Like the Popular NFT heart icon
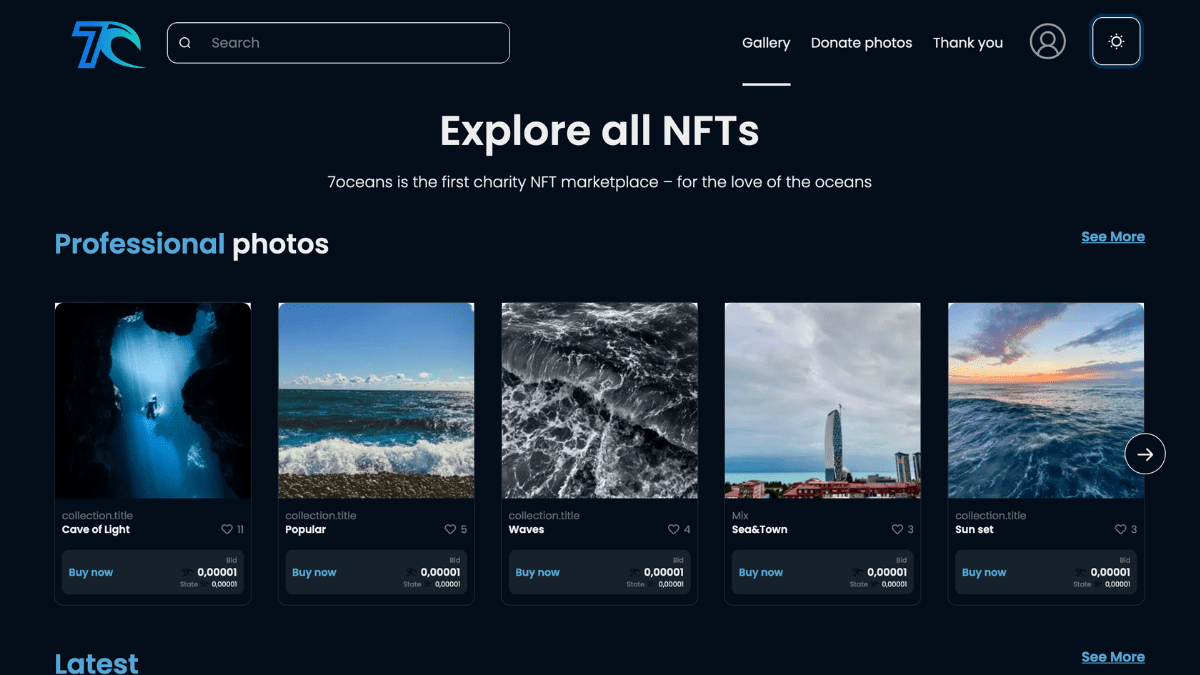The width and height of the screenshot is (1200, 675). click(x=450, y=530)
